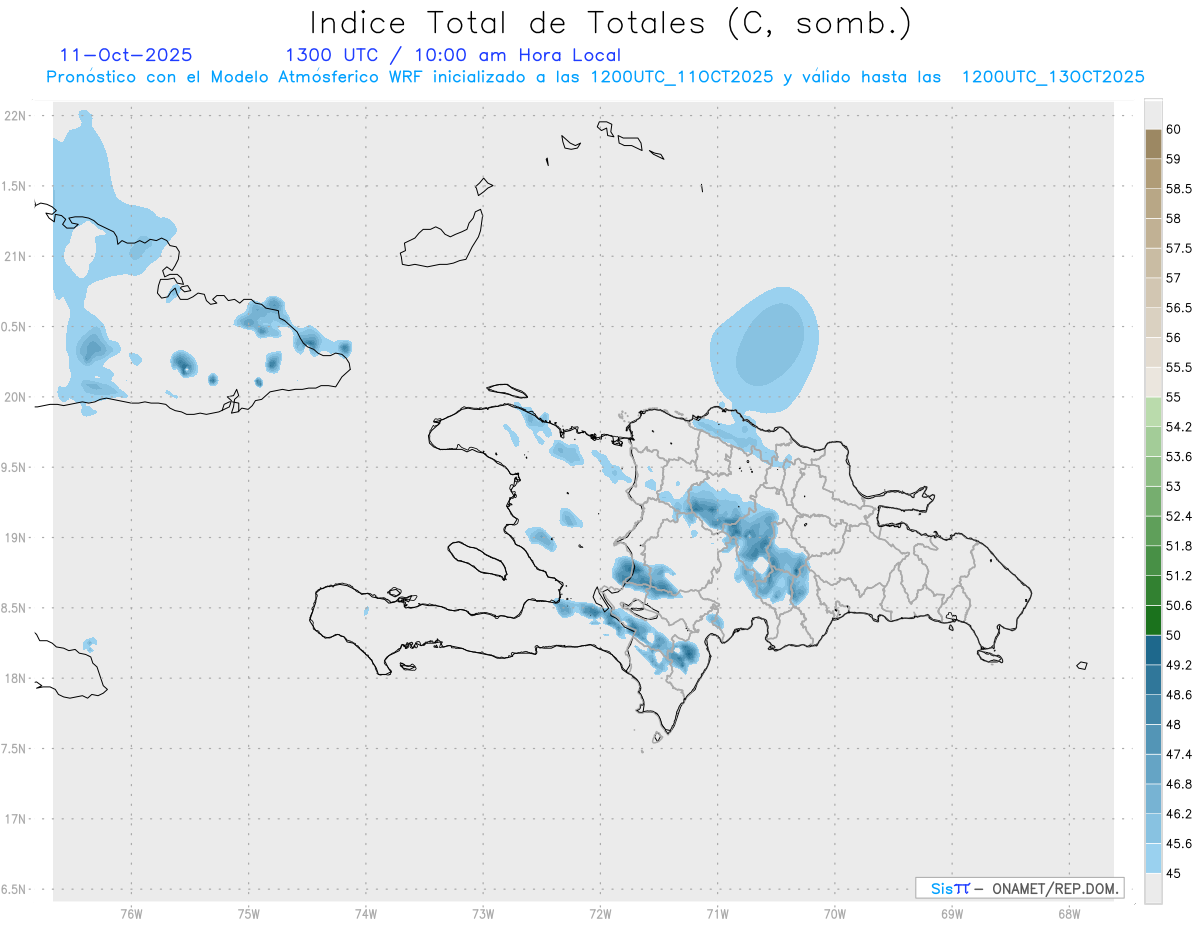Screen dimensions: 1200x927
Task: Pick the darkest brown swatch between 59 and 60
Action: [x=1153, y=144]
